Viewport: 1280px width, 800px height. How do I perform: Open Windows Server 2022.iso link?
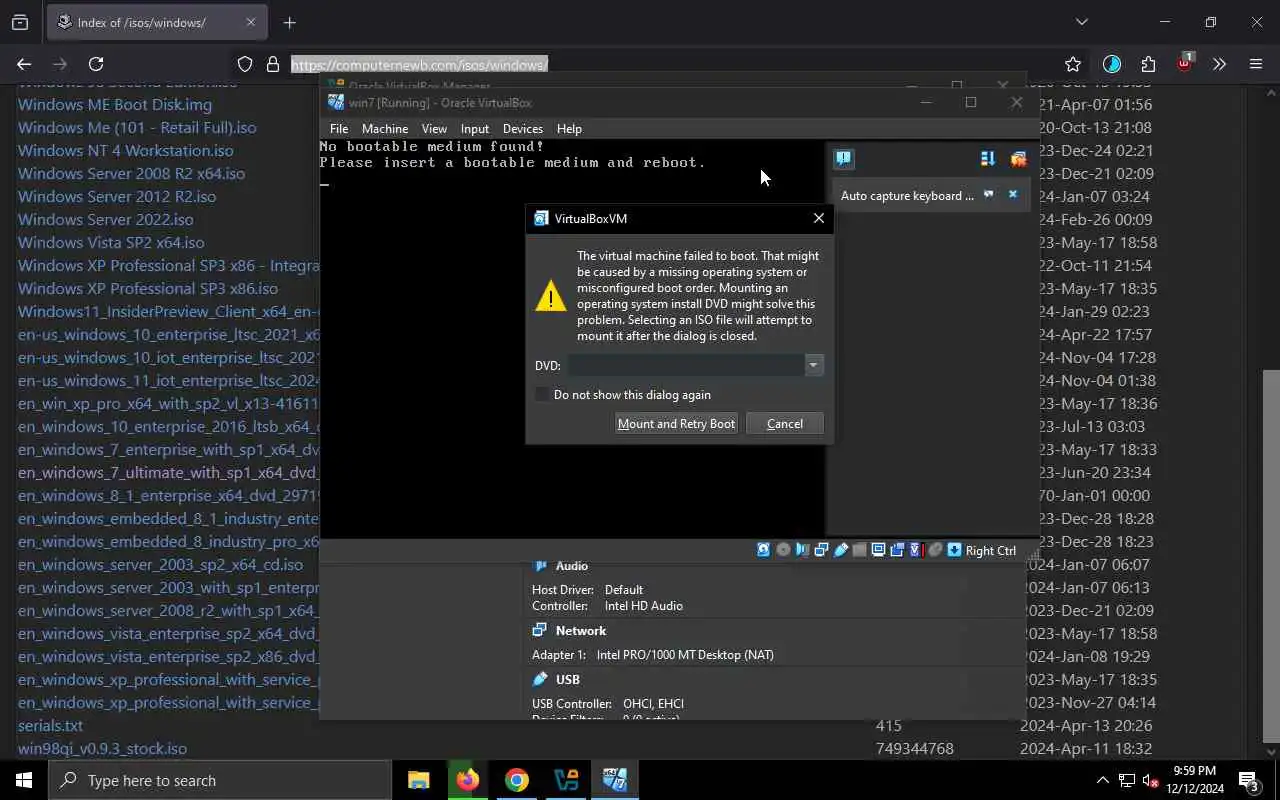pos(106,219)
